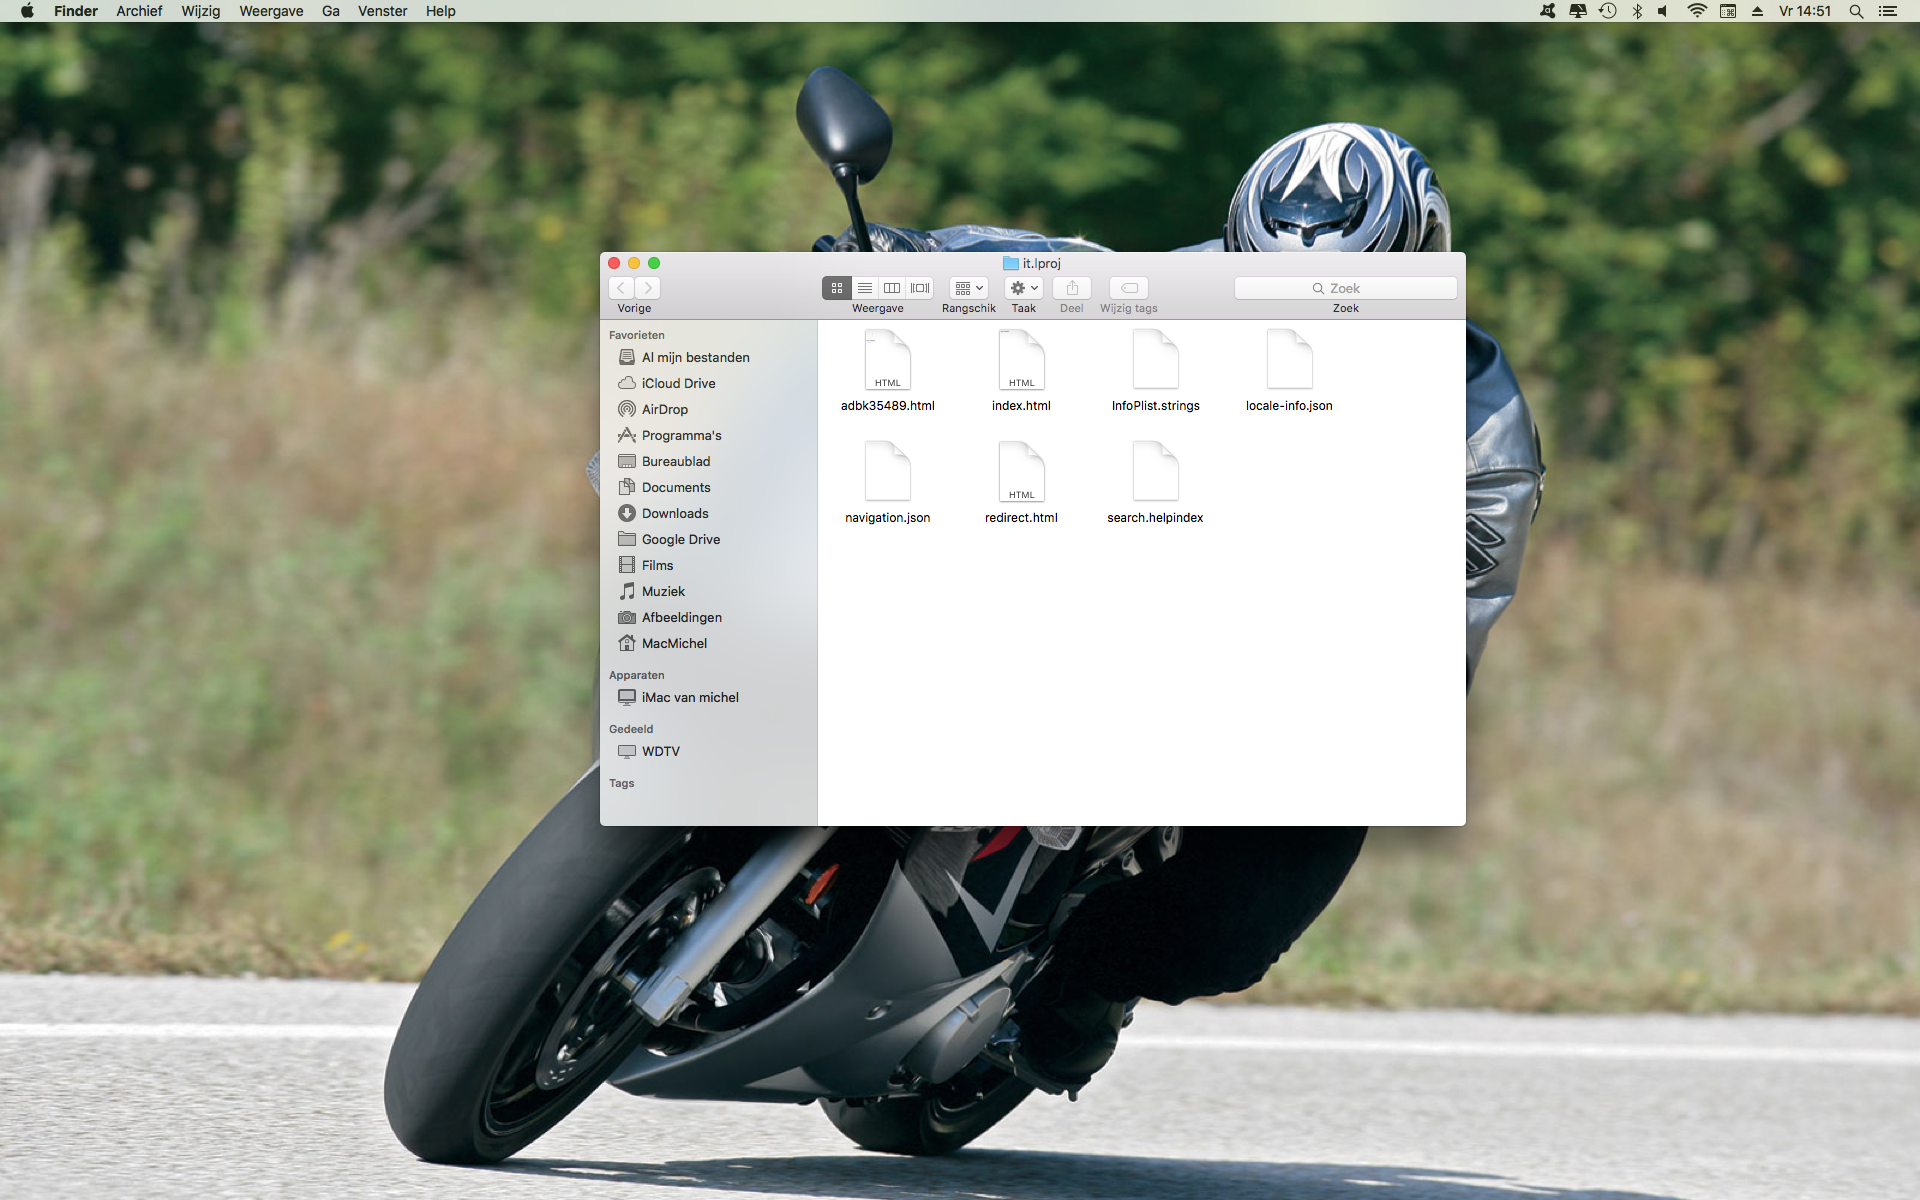1920x1200 pixels.
Task: Open the Help menu
Action: 441,11
